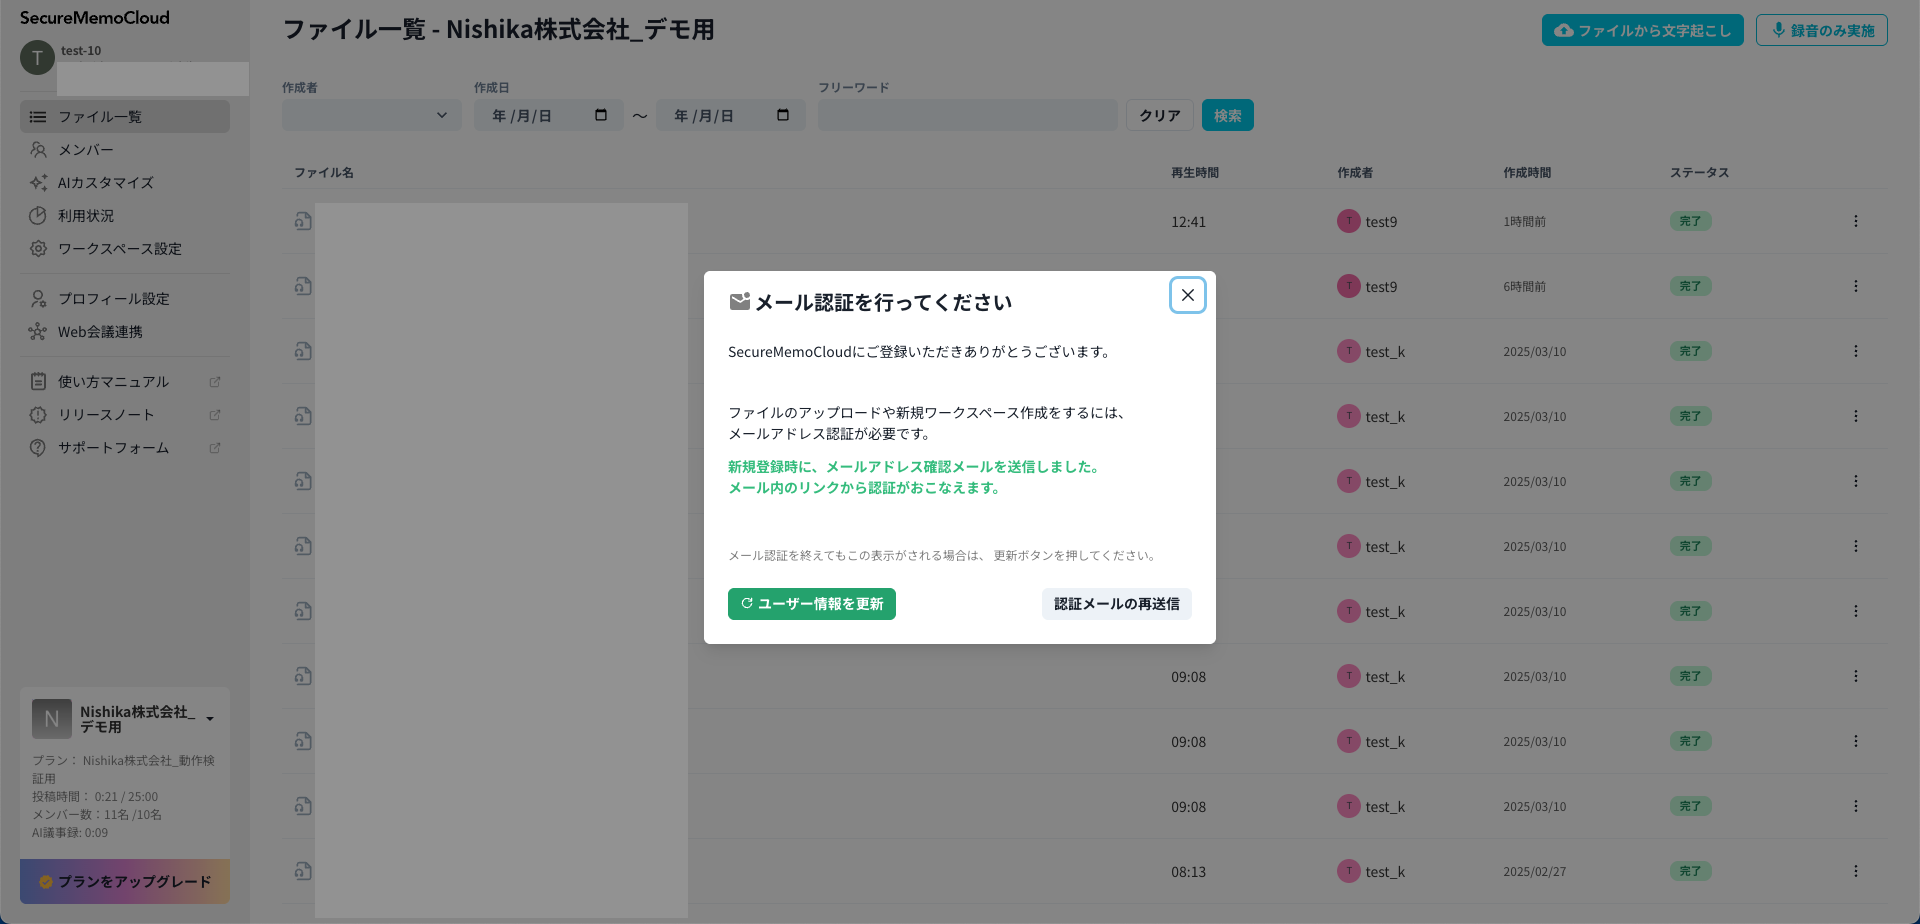Open calendar picker of end date field
Screen dimensions: 1920x924
coord(783,116)
